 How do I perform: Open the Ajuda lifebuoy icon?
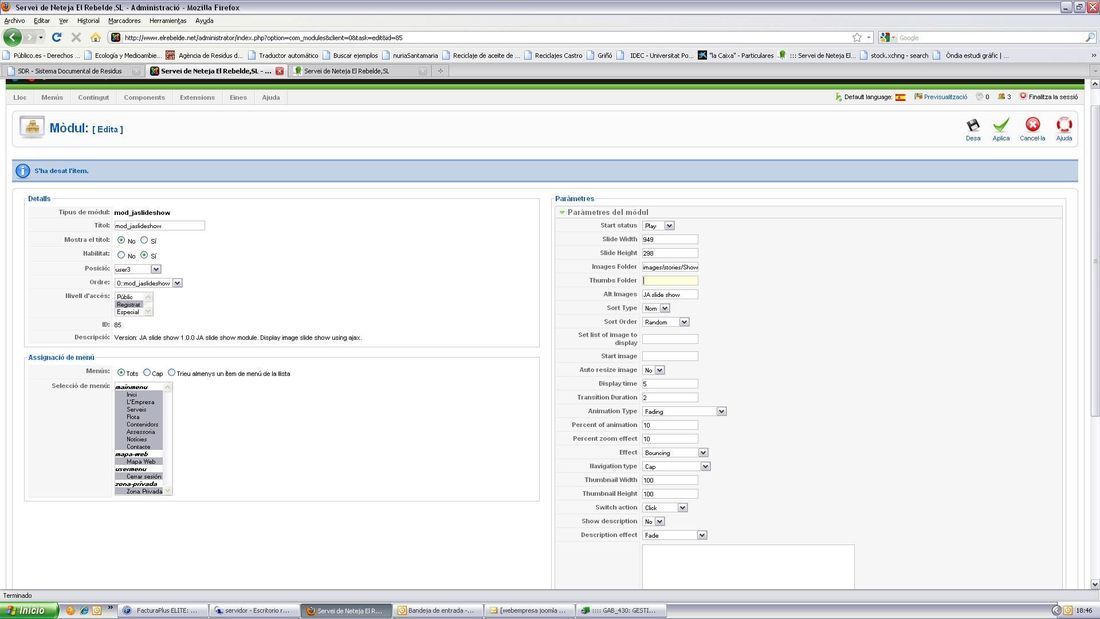(x=1064, y=125)
